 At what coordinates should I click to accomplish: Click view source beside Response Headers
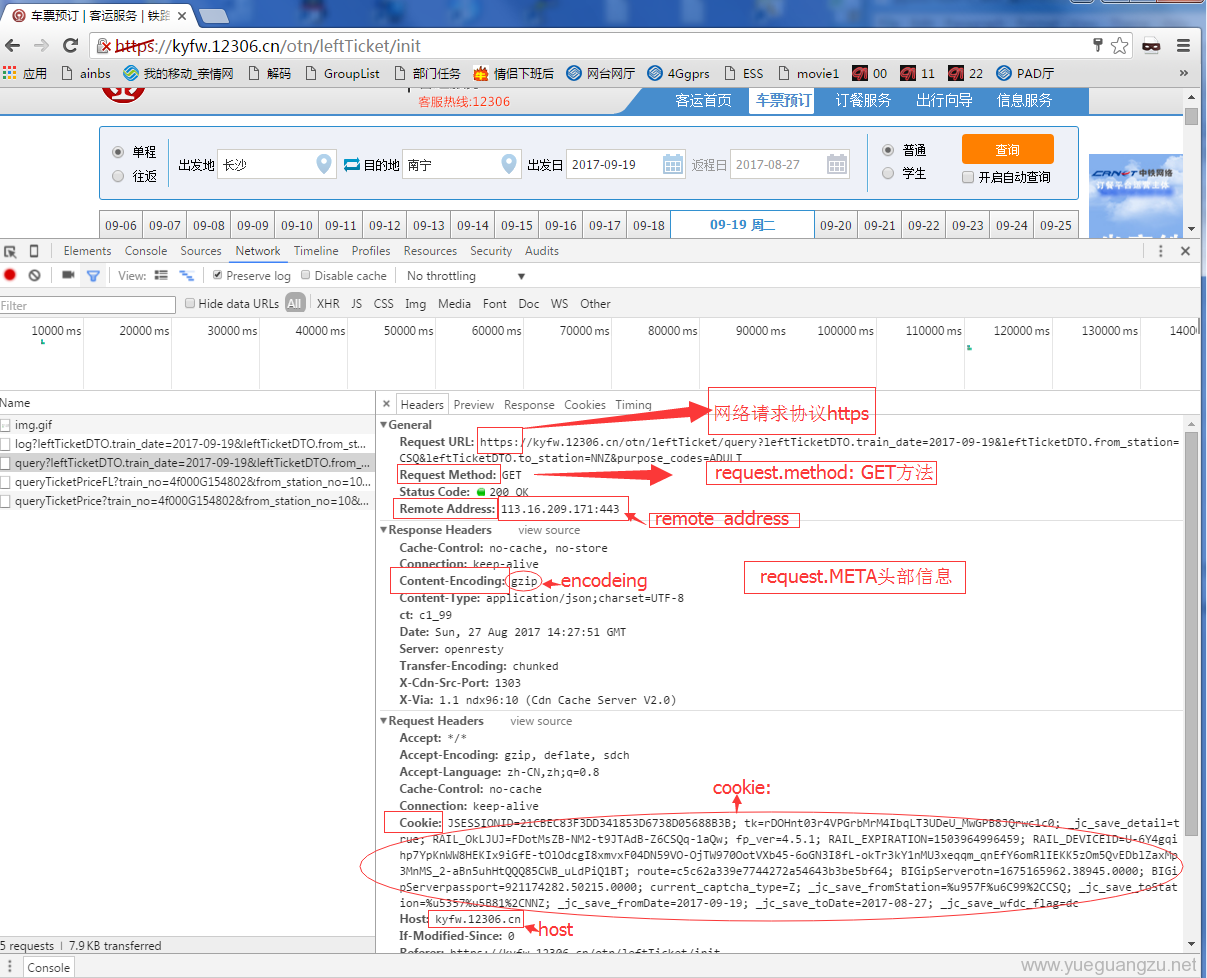pos(549,530)
